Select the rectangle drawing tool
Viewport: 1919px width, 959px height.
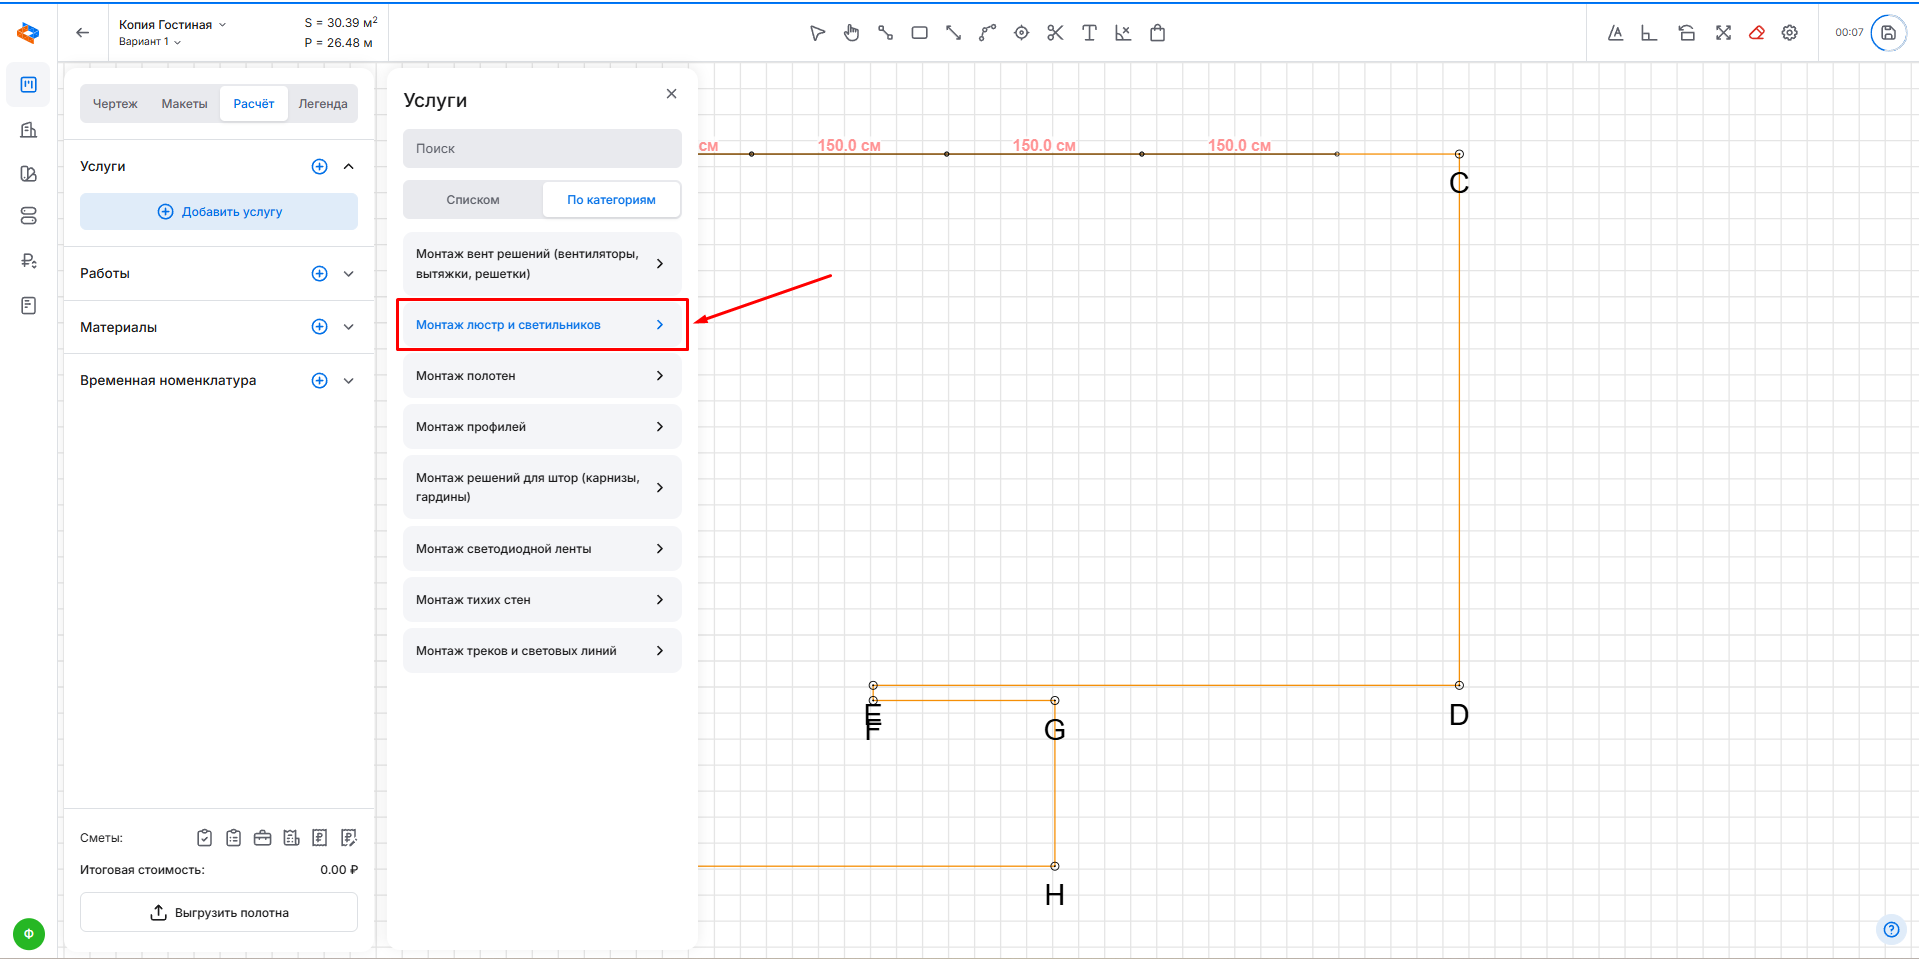(x=919, y=33)
